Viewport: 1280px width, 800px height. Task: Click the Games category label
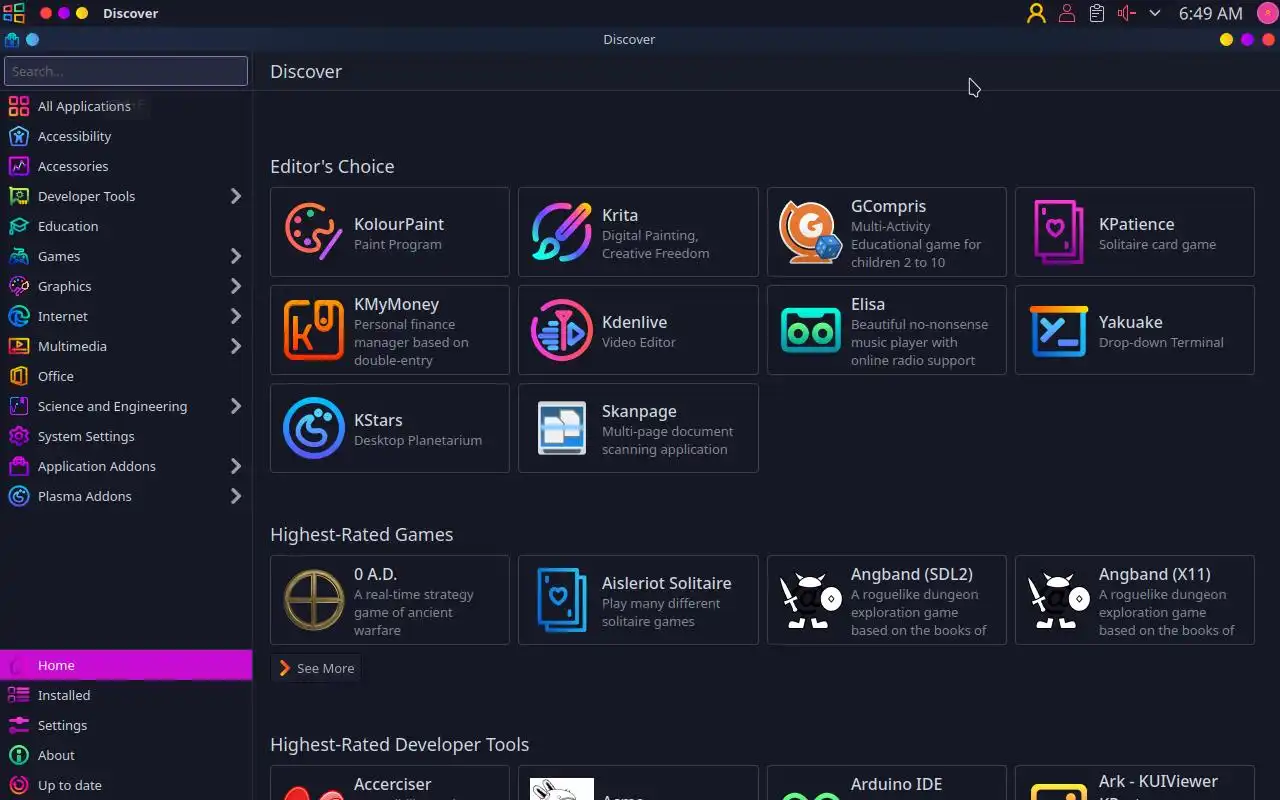(x=59, y=256)
